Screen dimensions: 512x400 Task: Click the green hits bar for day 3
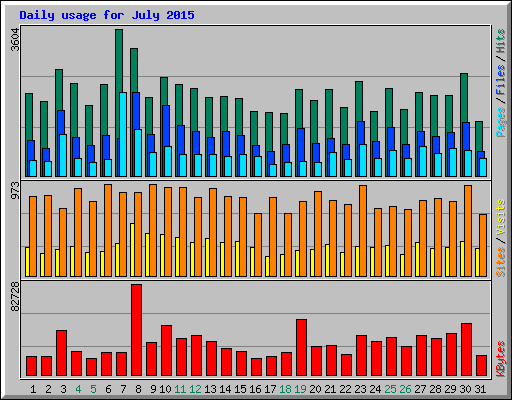click(x=59, y=90)
